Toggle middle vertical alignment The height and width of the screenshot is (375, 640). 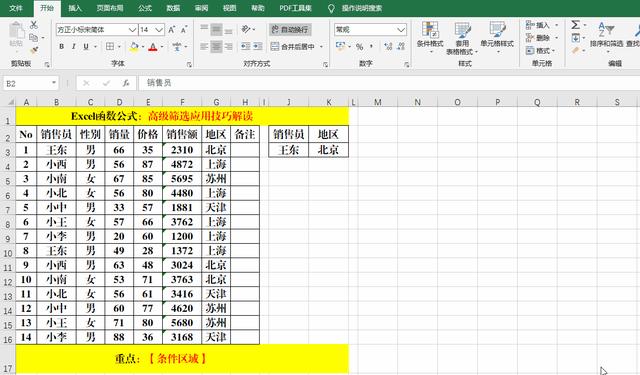click(x=216, y=29)
